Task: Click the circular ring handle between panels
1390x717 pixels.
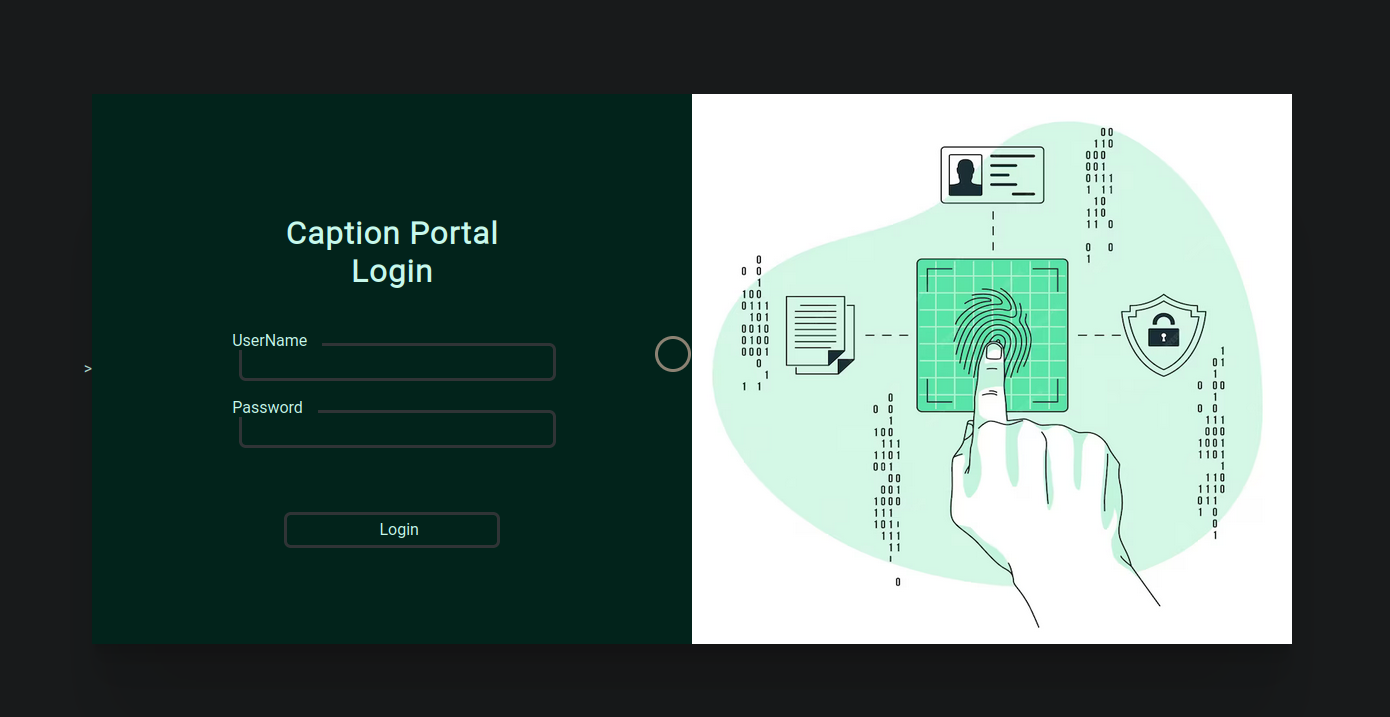Action: [x=673, y=354]
